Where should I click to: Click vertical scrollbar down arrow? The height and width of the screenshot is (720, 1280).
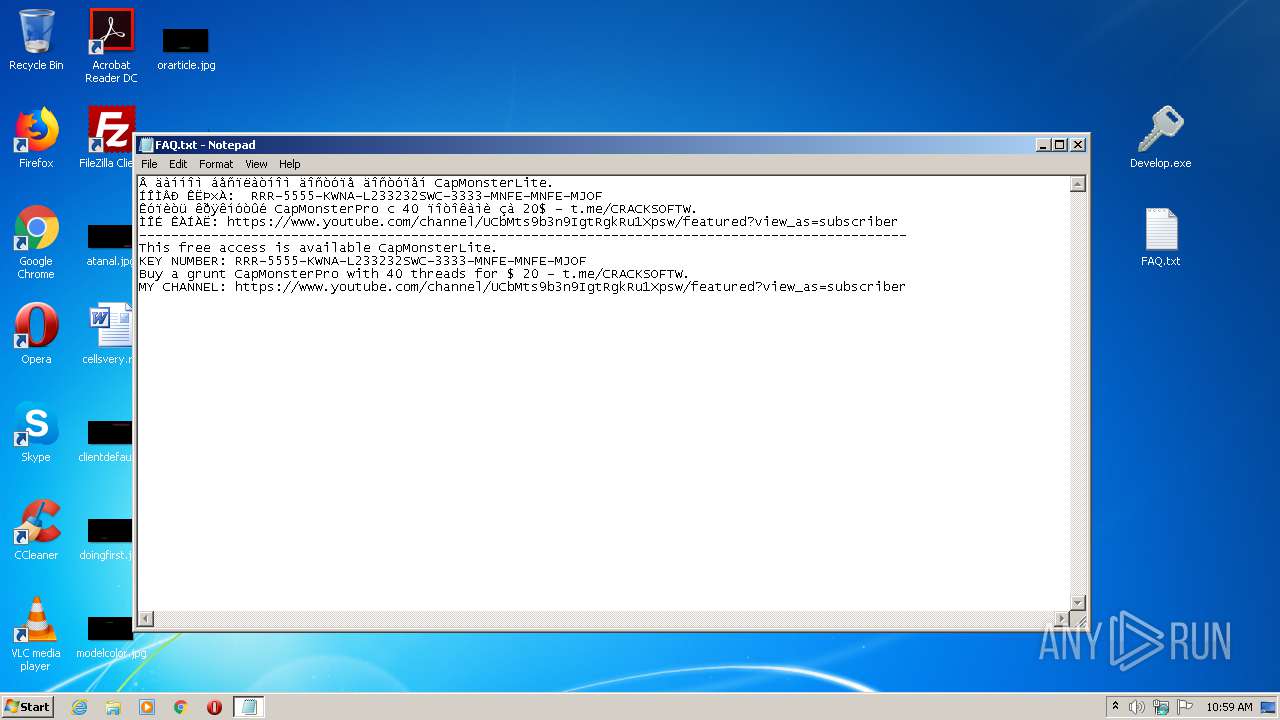[1078, 603]
